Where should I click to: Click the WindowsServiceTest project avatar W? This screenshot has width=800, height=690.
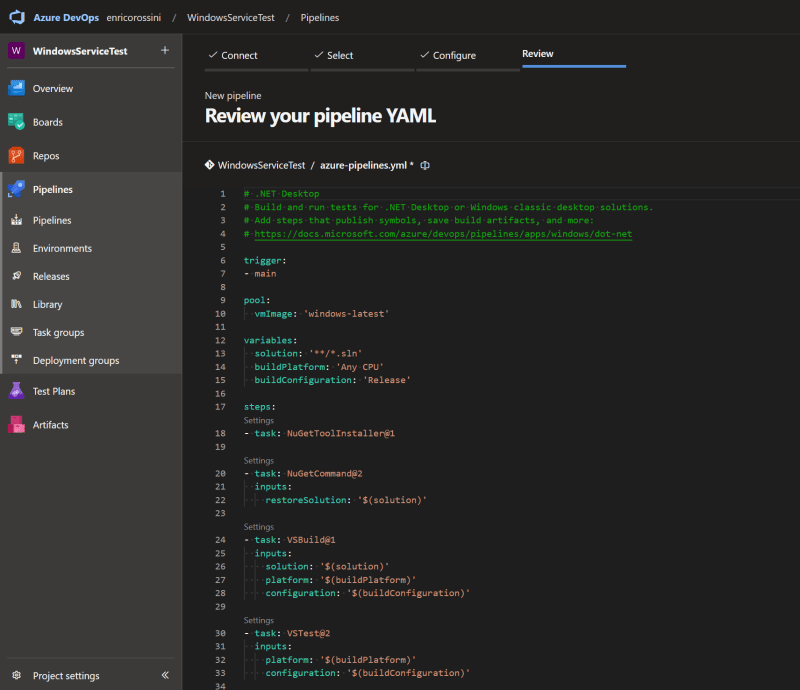click(x=16, y=51)
